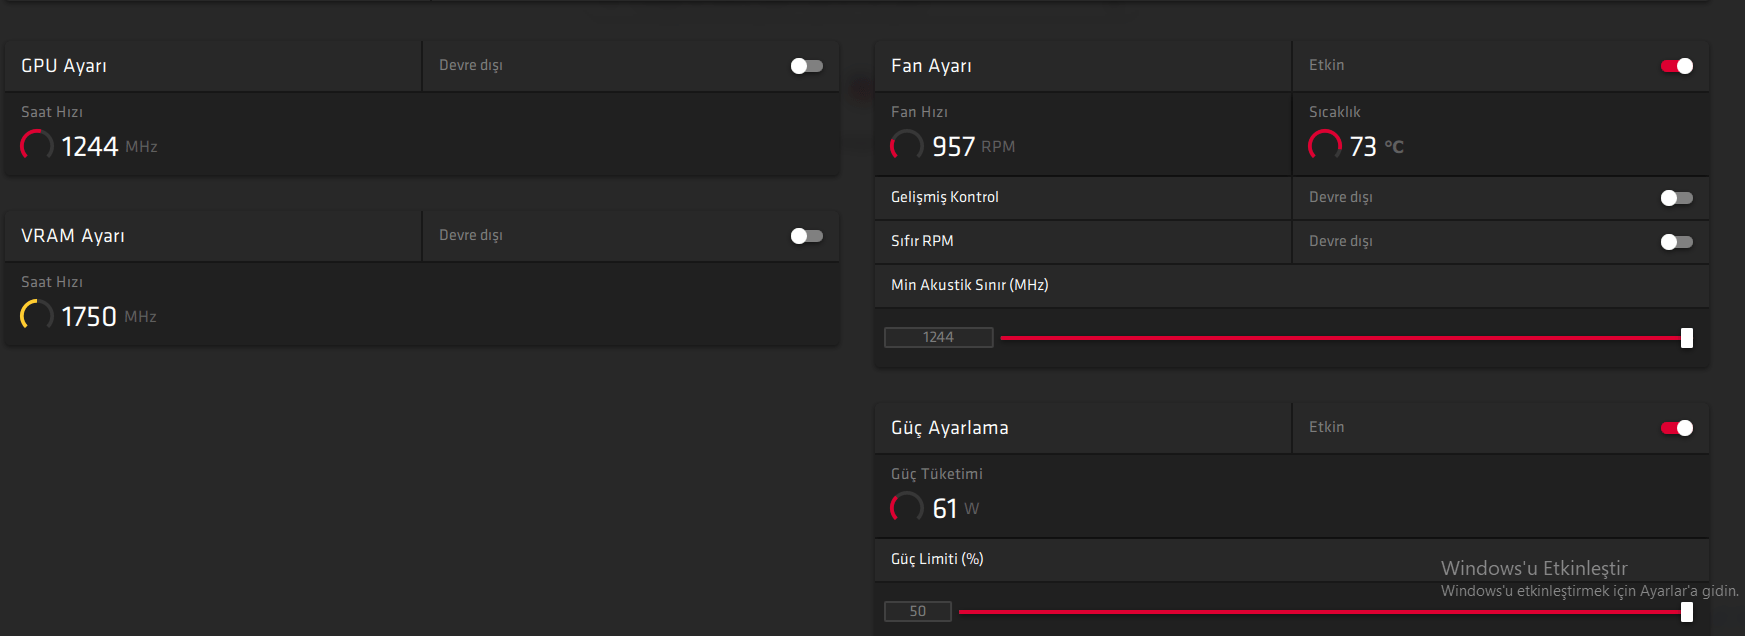Click the temperature gauge icon

pos(1325,146)
